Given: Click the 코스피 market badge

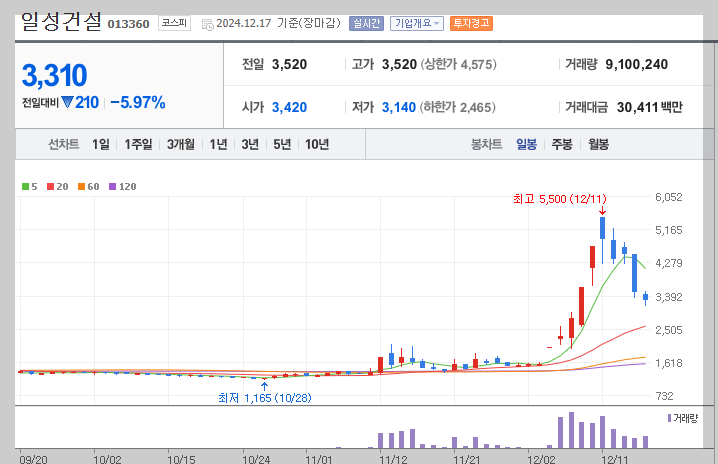Looking at the screenshot, I should tap(174, 23).
